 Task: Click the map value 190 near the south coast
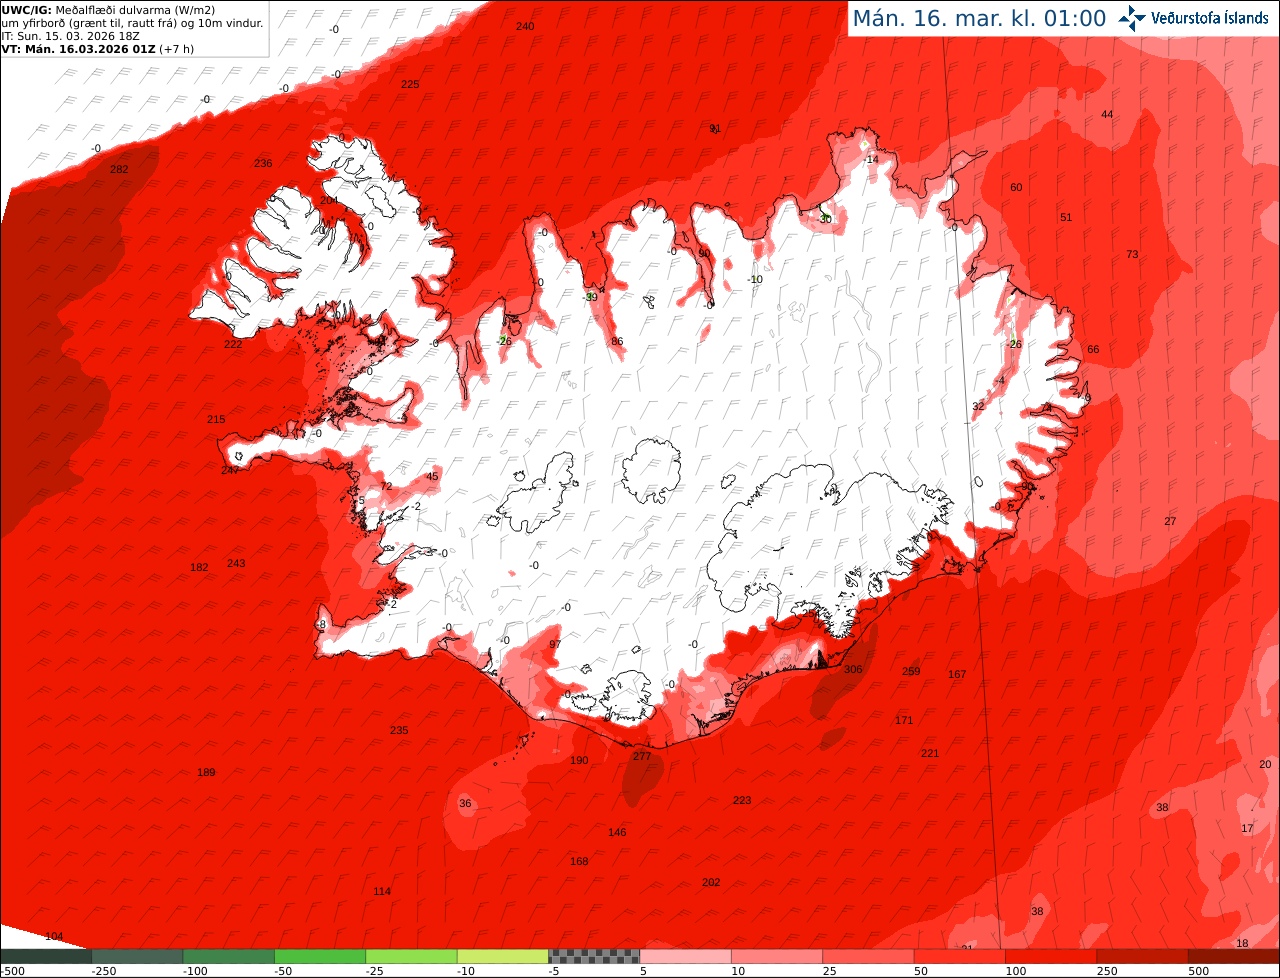click(x=579, y=760)
